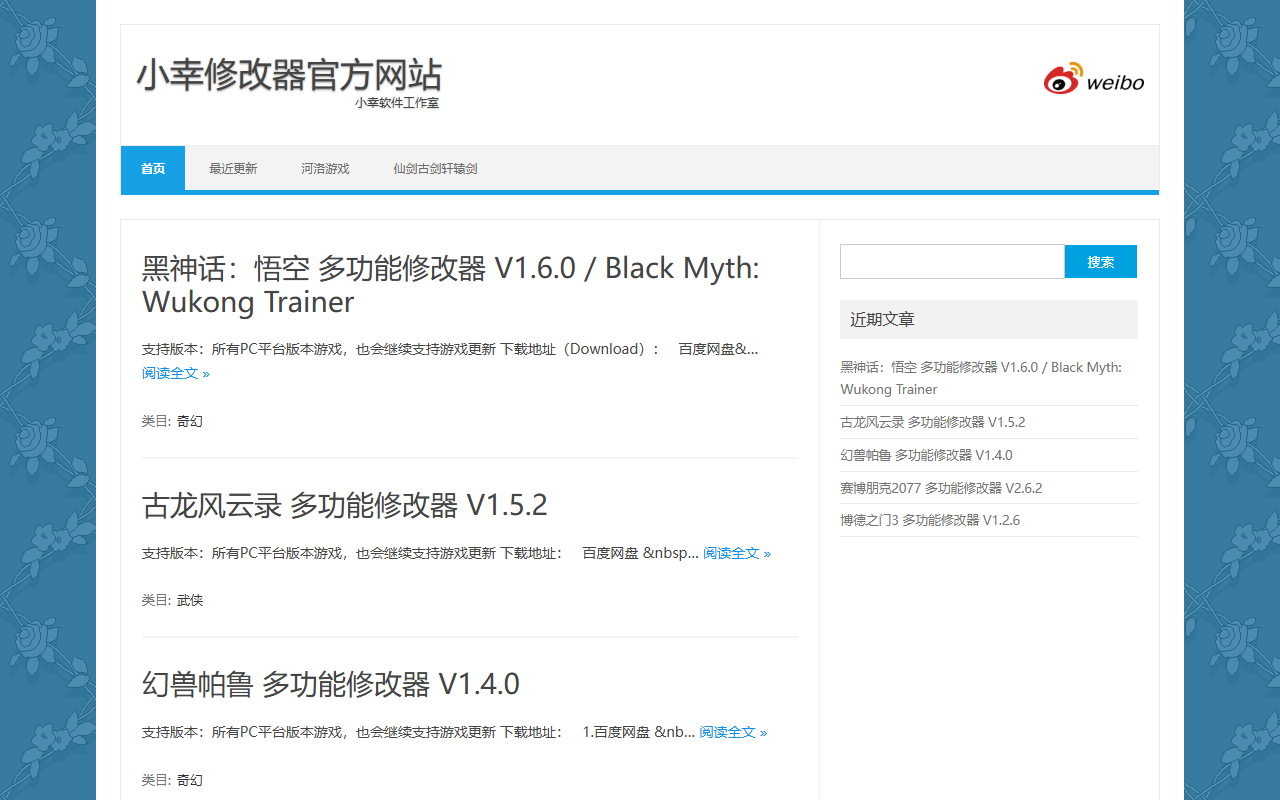Click the blue 搜索 button
The image size is (1280, 800).
coord(1101,262)
